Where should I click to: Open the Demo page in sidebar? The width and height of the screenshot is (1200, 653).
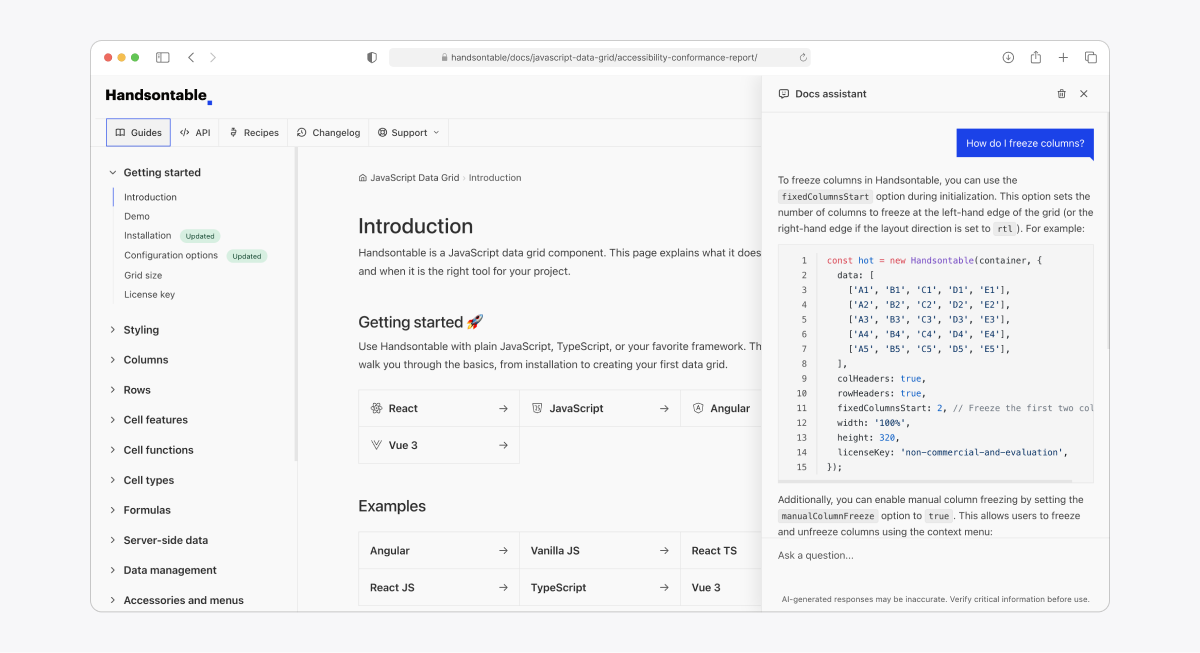coord(137,216)
